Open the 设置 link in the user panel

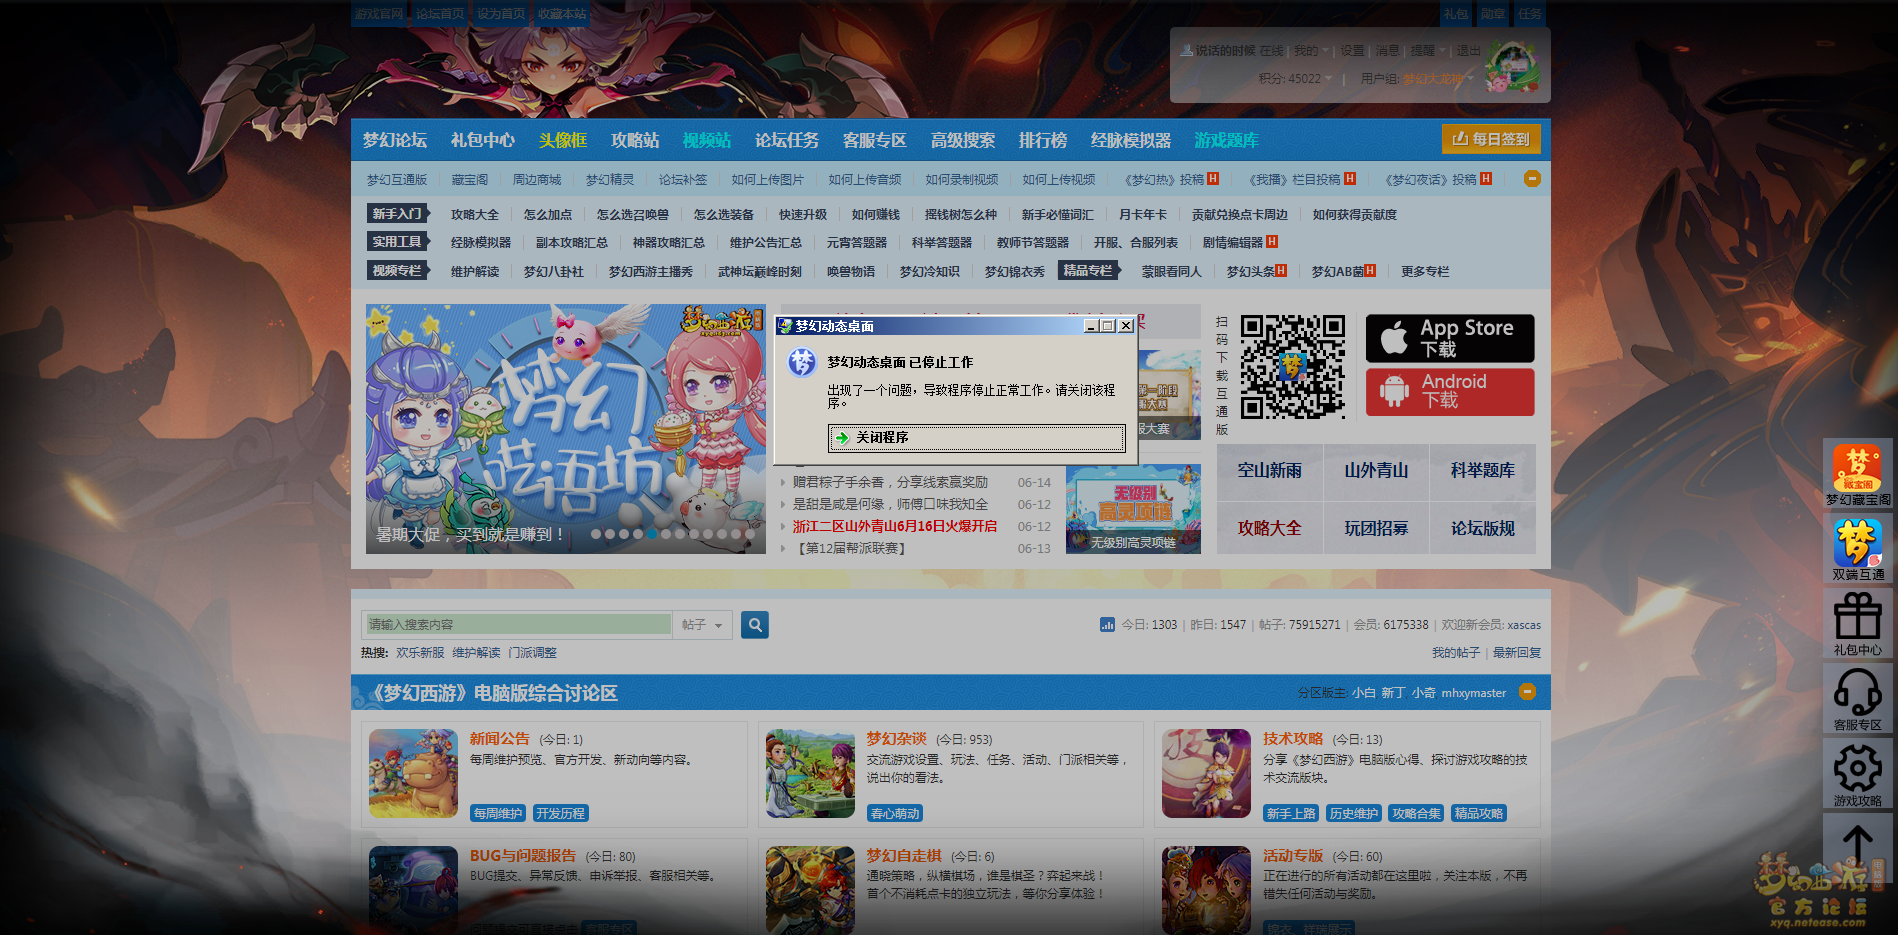(1352, 51)
